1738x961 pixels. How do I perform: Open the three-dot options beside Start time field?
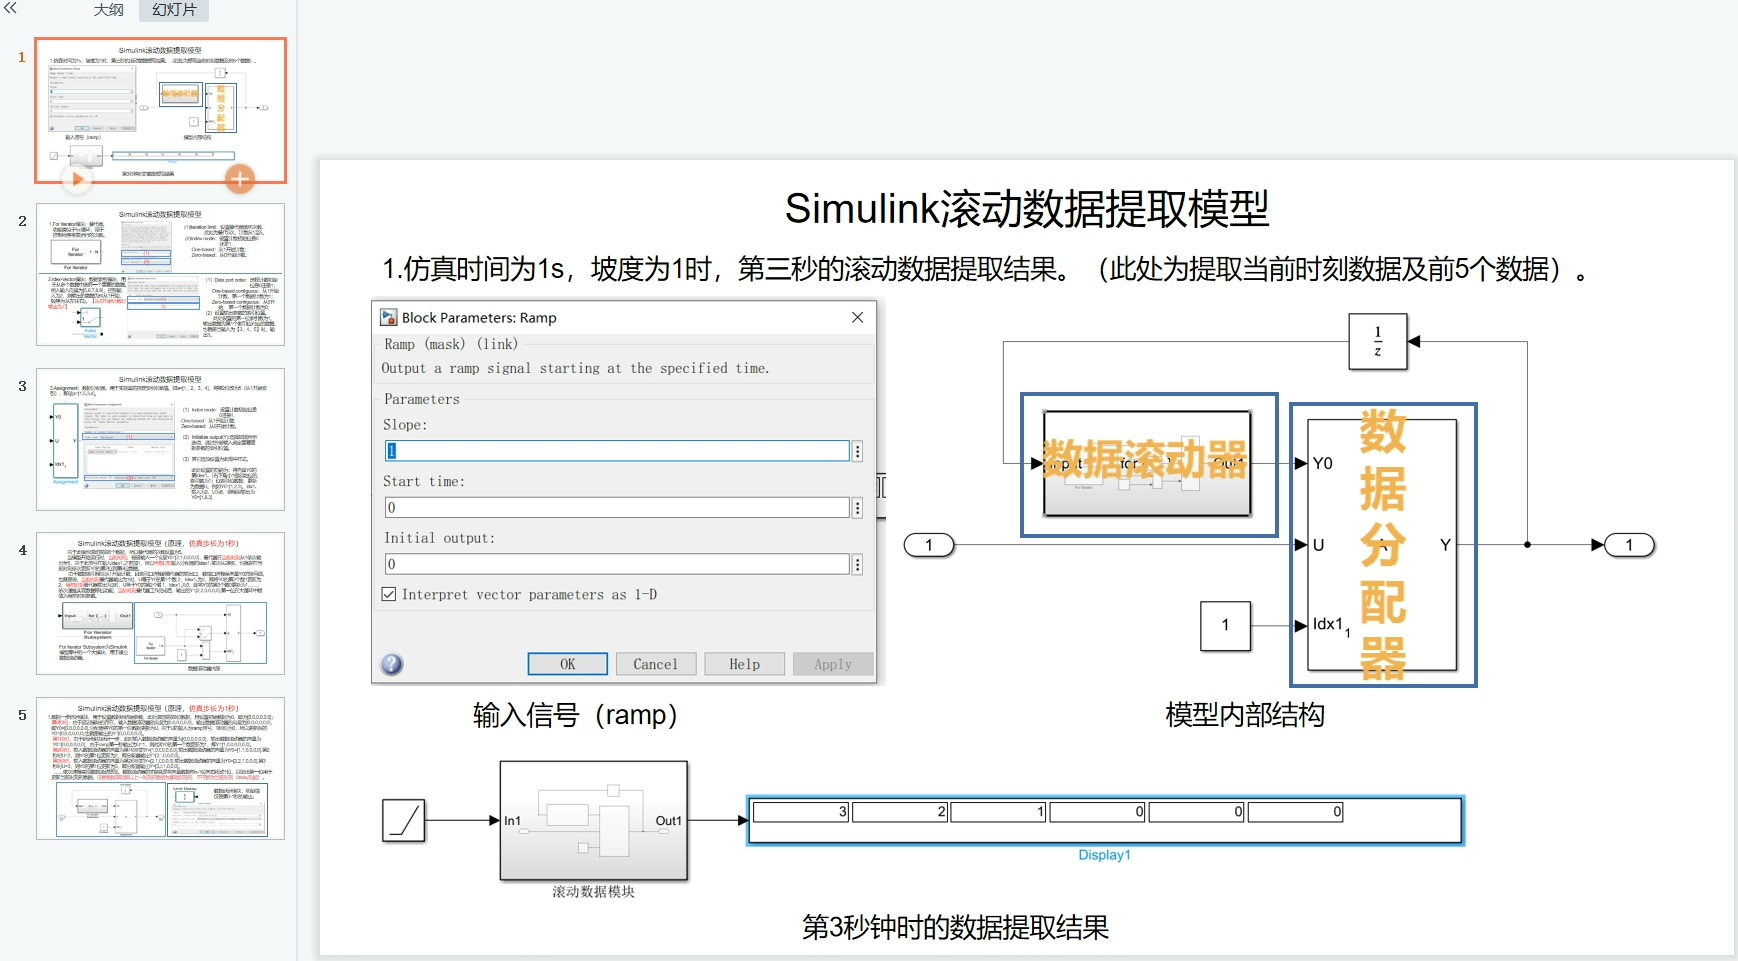857,508
